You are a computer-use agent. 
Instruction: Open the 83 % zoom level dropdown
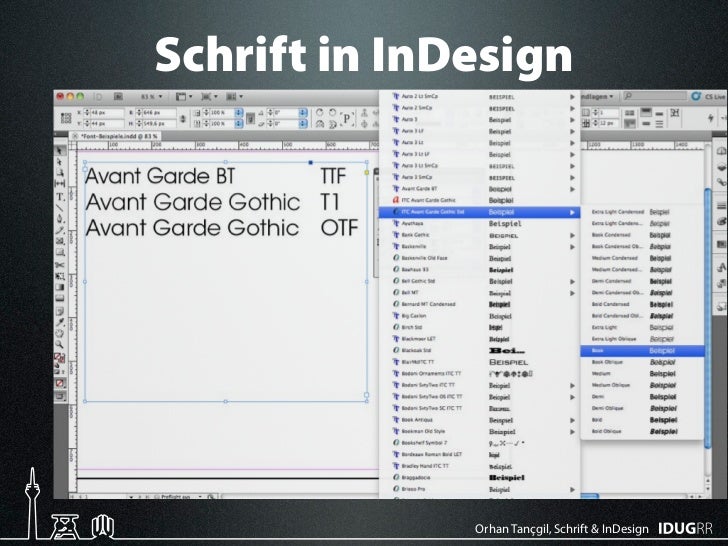(151, 97)
